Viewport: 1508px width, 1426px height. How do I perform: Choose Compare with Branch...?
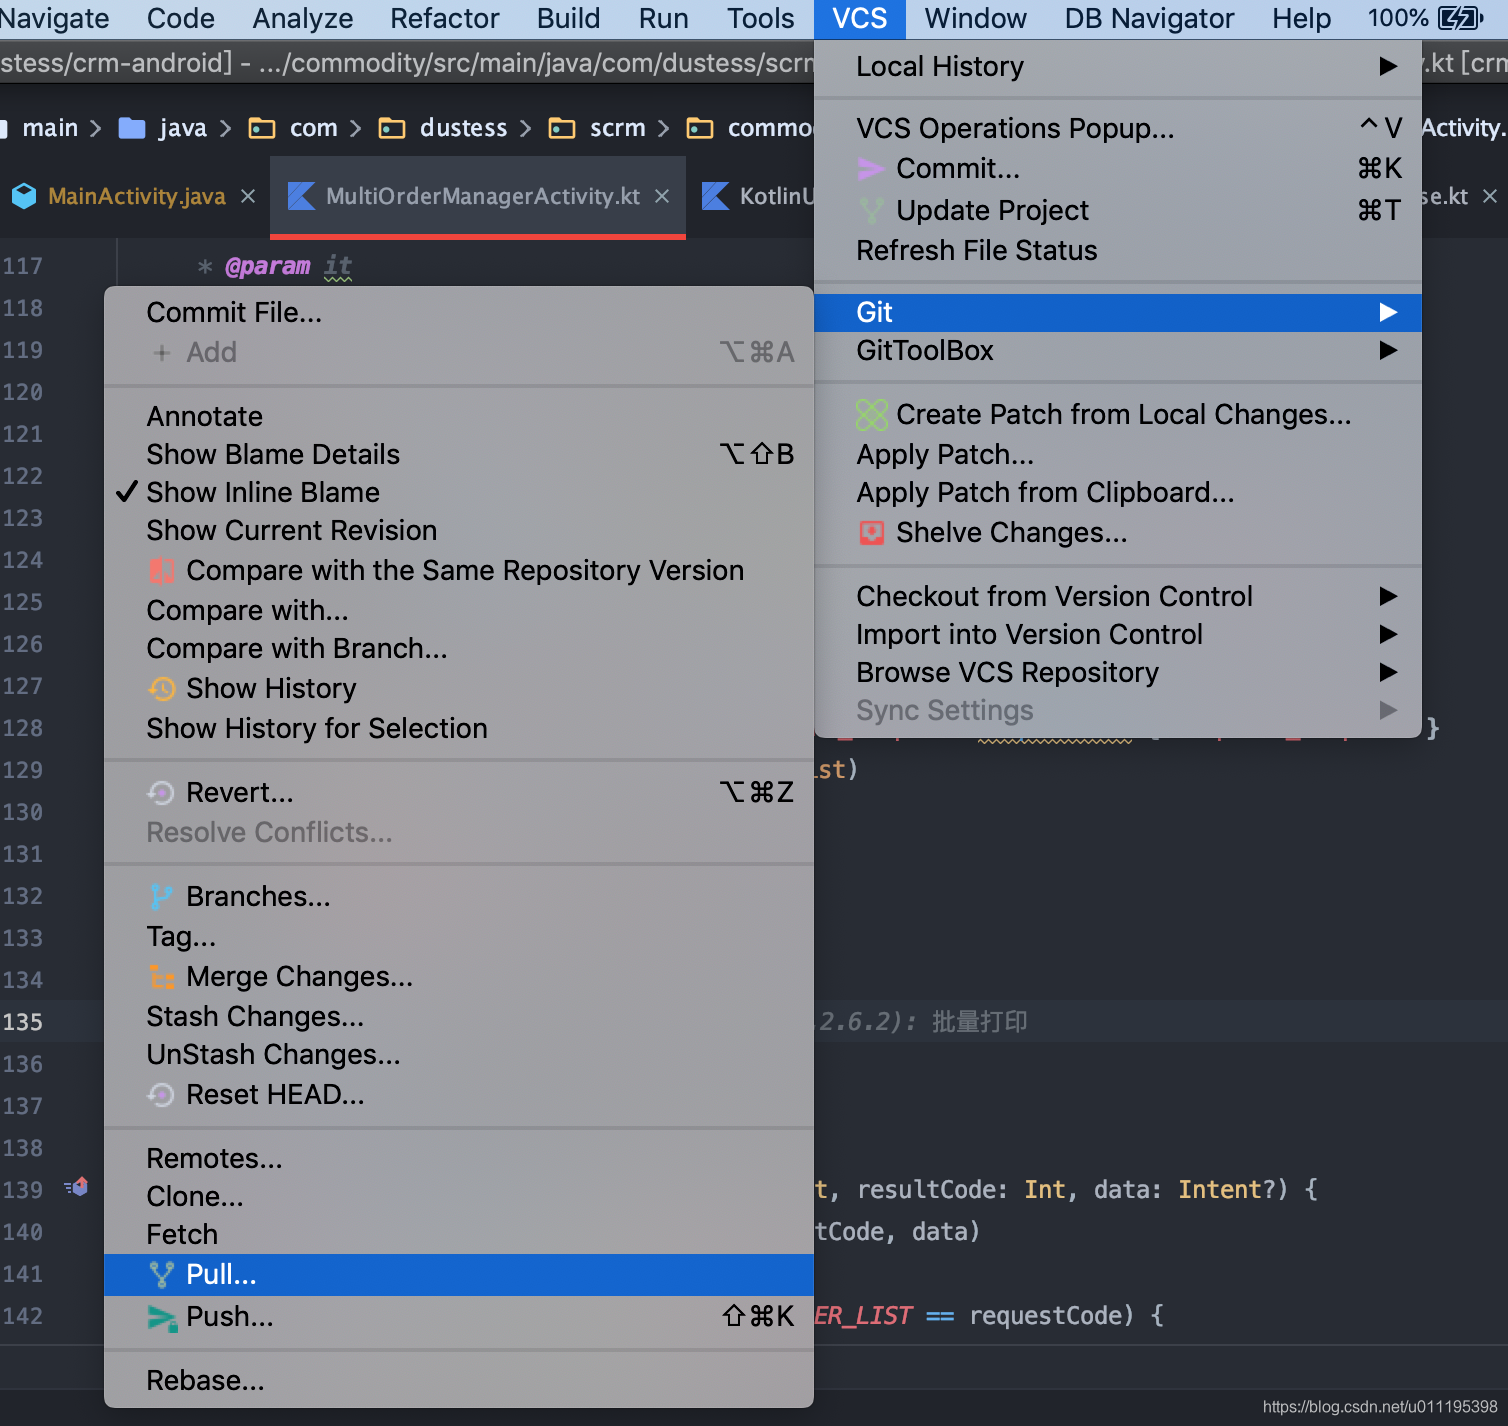click(458, 648)
